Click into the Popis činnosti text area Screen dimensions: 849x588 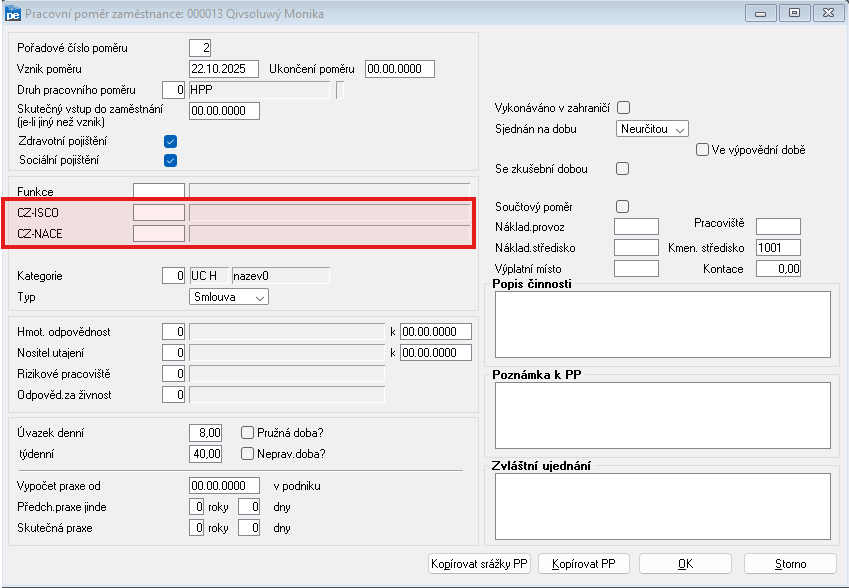pos(660,324)
